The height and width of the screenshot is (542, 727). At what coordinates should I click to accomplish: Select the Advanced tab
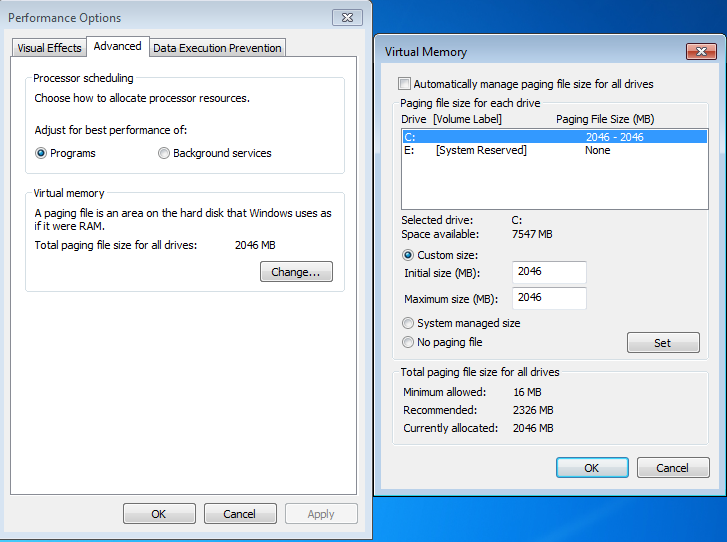(x=118, y=46)
